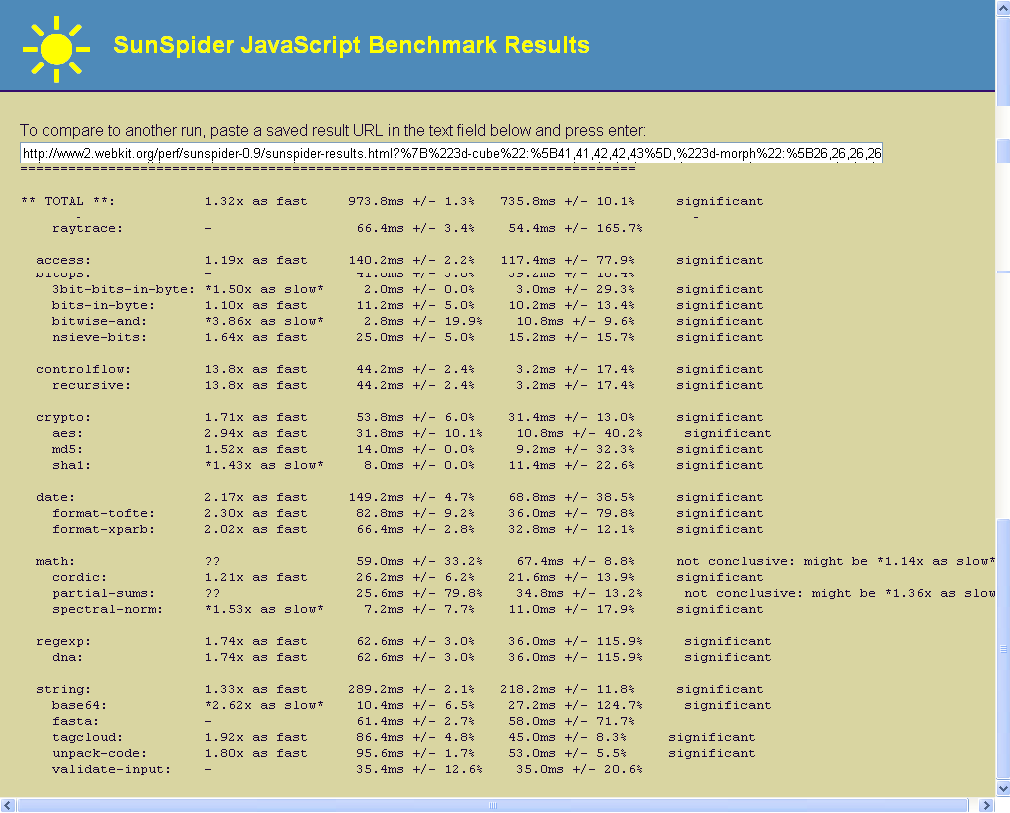Click the '13.8x as fast' controlflow value
1010x813 pixels.
click(256, 370)
